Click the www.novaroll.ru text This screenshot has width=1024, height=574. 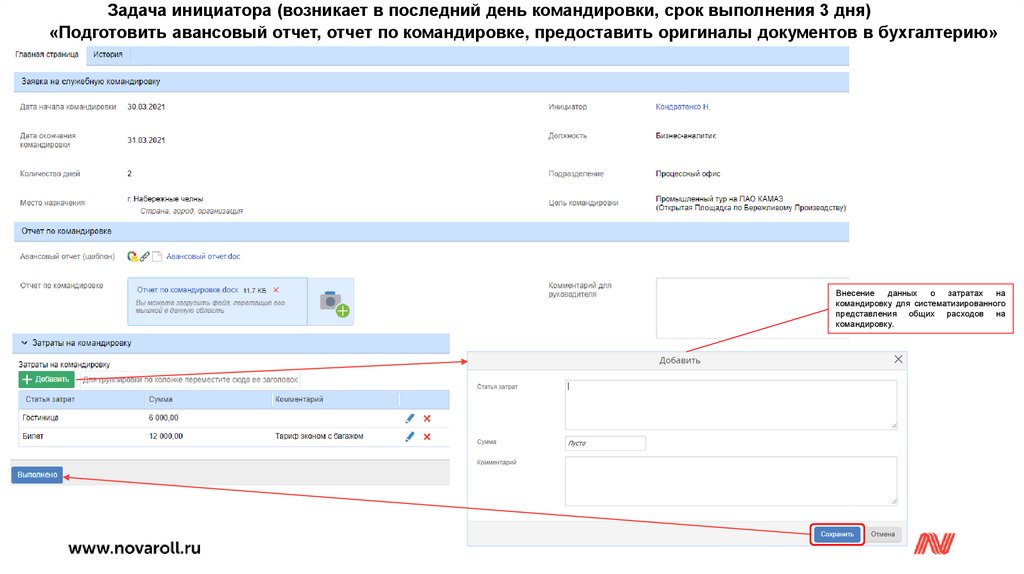click(x=135, y=549)
